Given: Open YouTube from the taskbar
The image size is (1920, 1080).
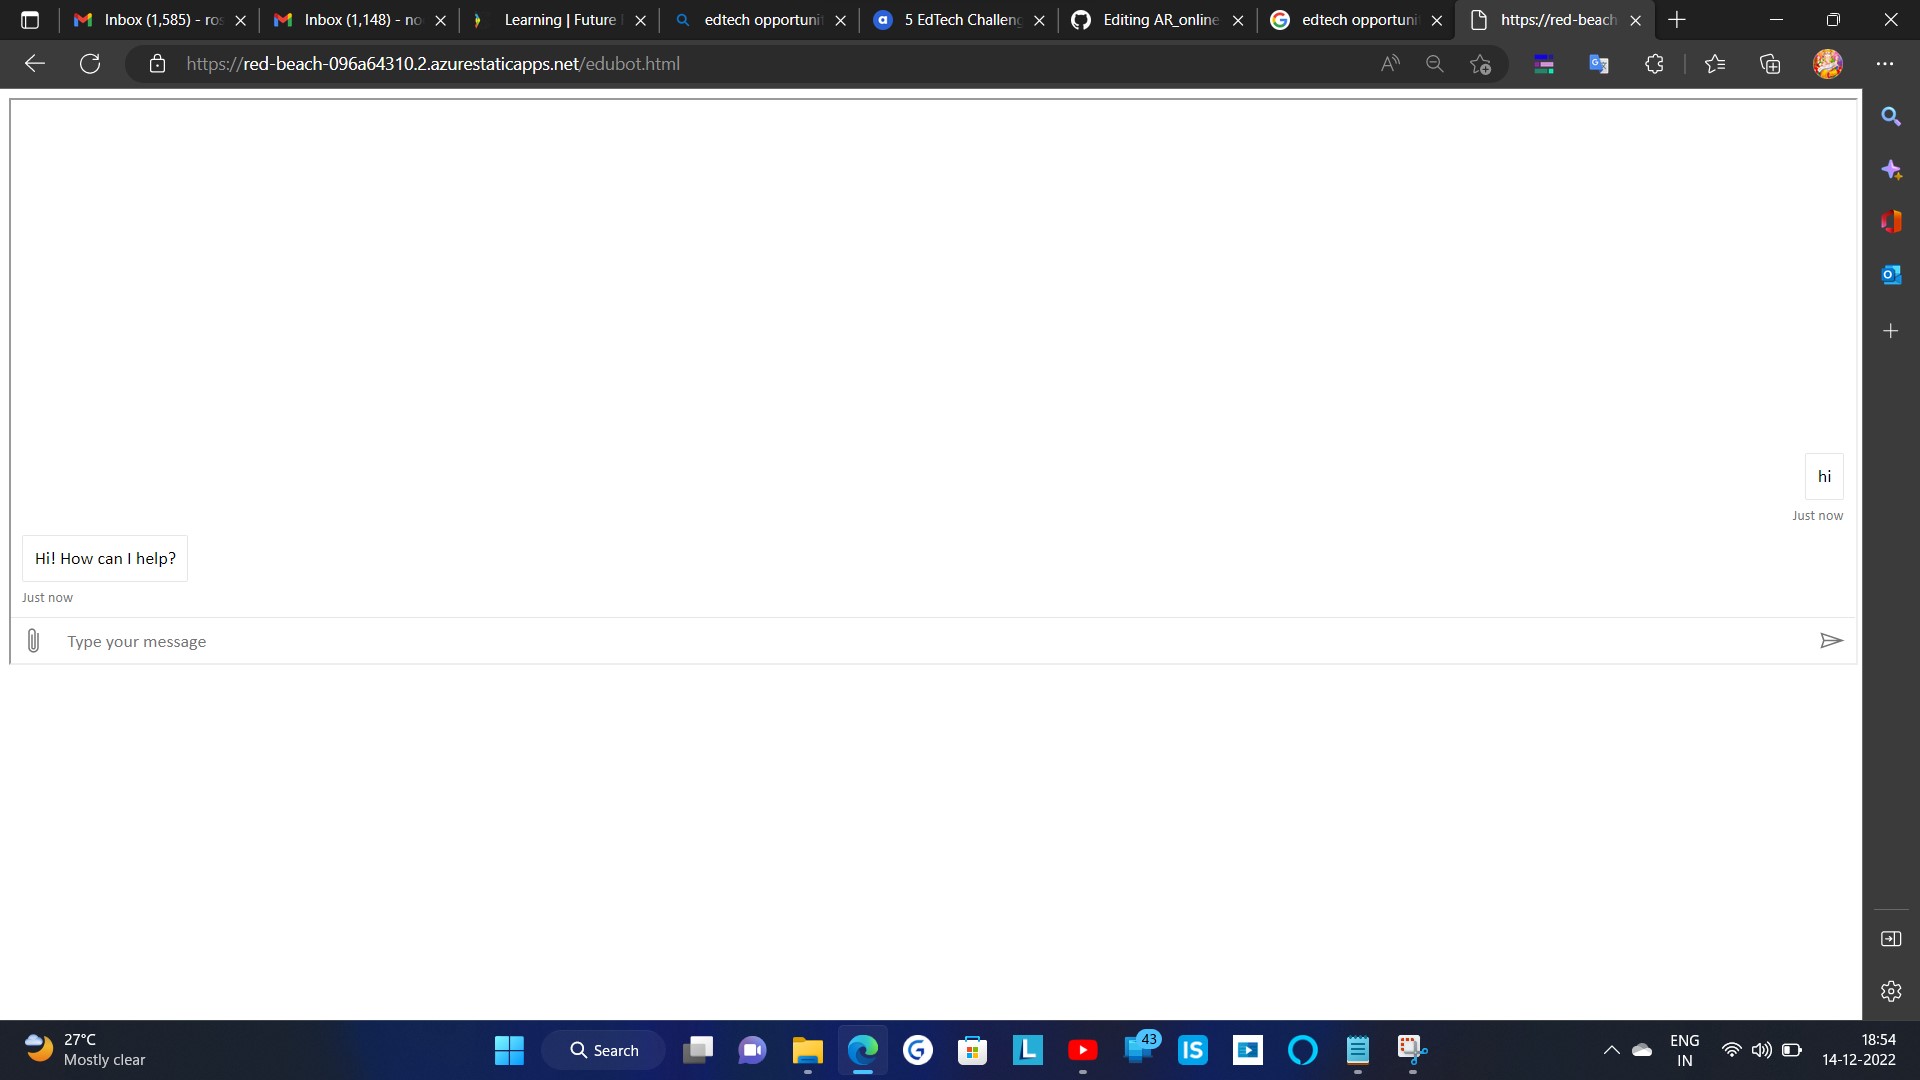Looking at the screenshot, I should (1084, 1050).
